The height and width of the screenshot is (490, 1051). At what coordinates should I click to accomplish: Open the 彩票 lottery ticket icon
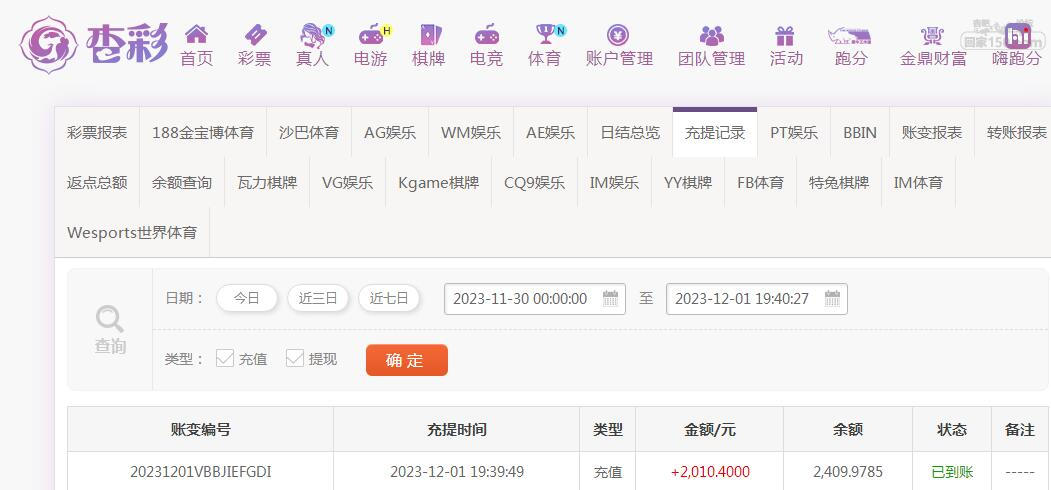point(254,35)
